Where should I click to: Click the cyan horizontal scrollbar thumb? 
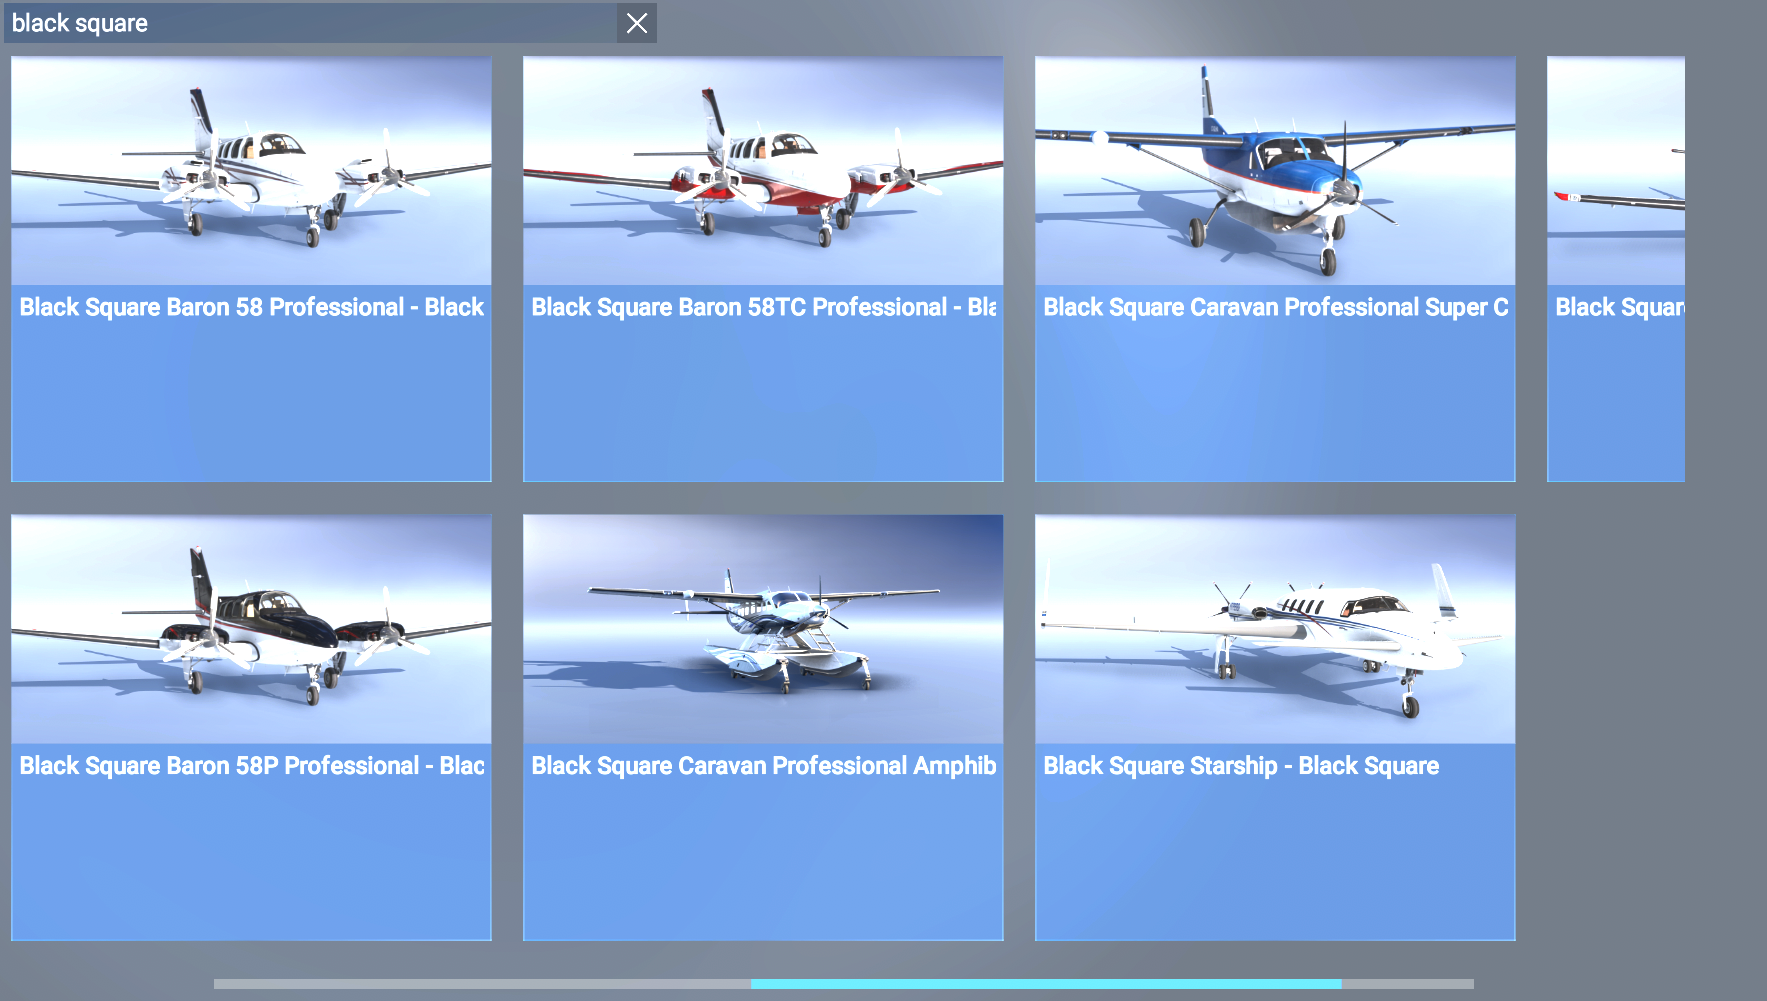[1046, 984]
